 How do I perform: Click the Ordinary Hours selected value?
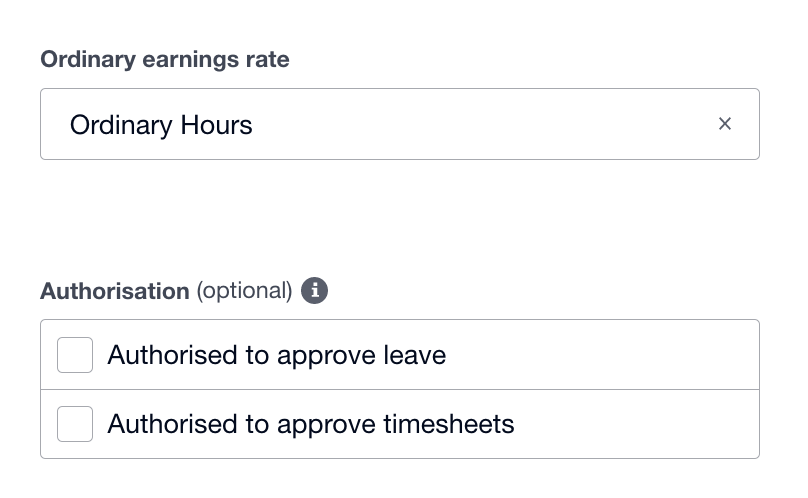tap(161, 125)
